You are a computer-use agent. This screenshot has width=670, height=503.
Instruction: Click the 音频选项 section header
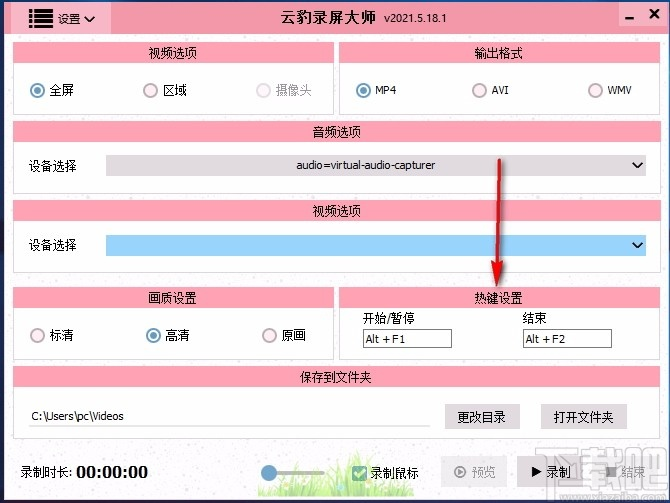336,132
